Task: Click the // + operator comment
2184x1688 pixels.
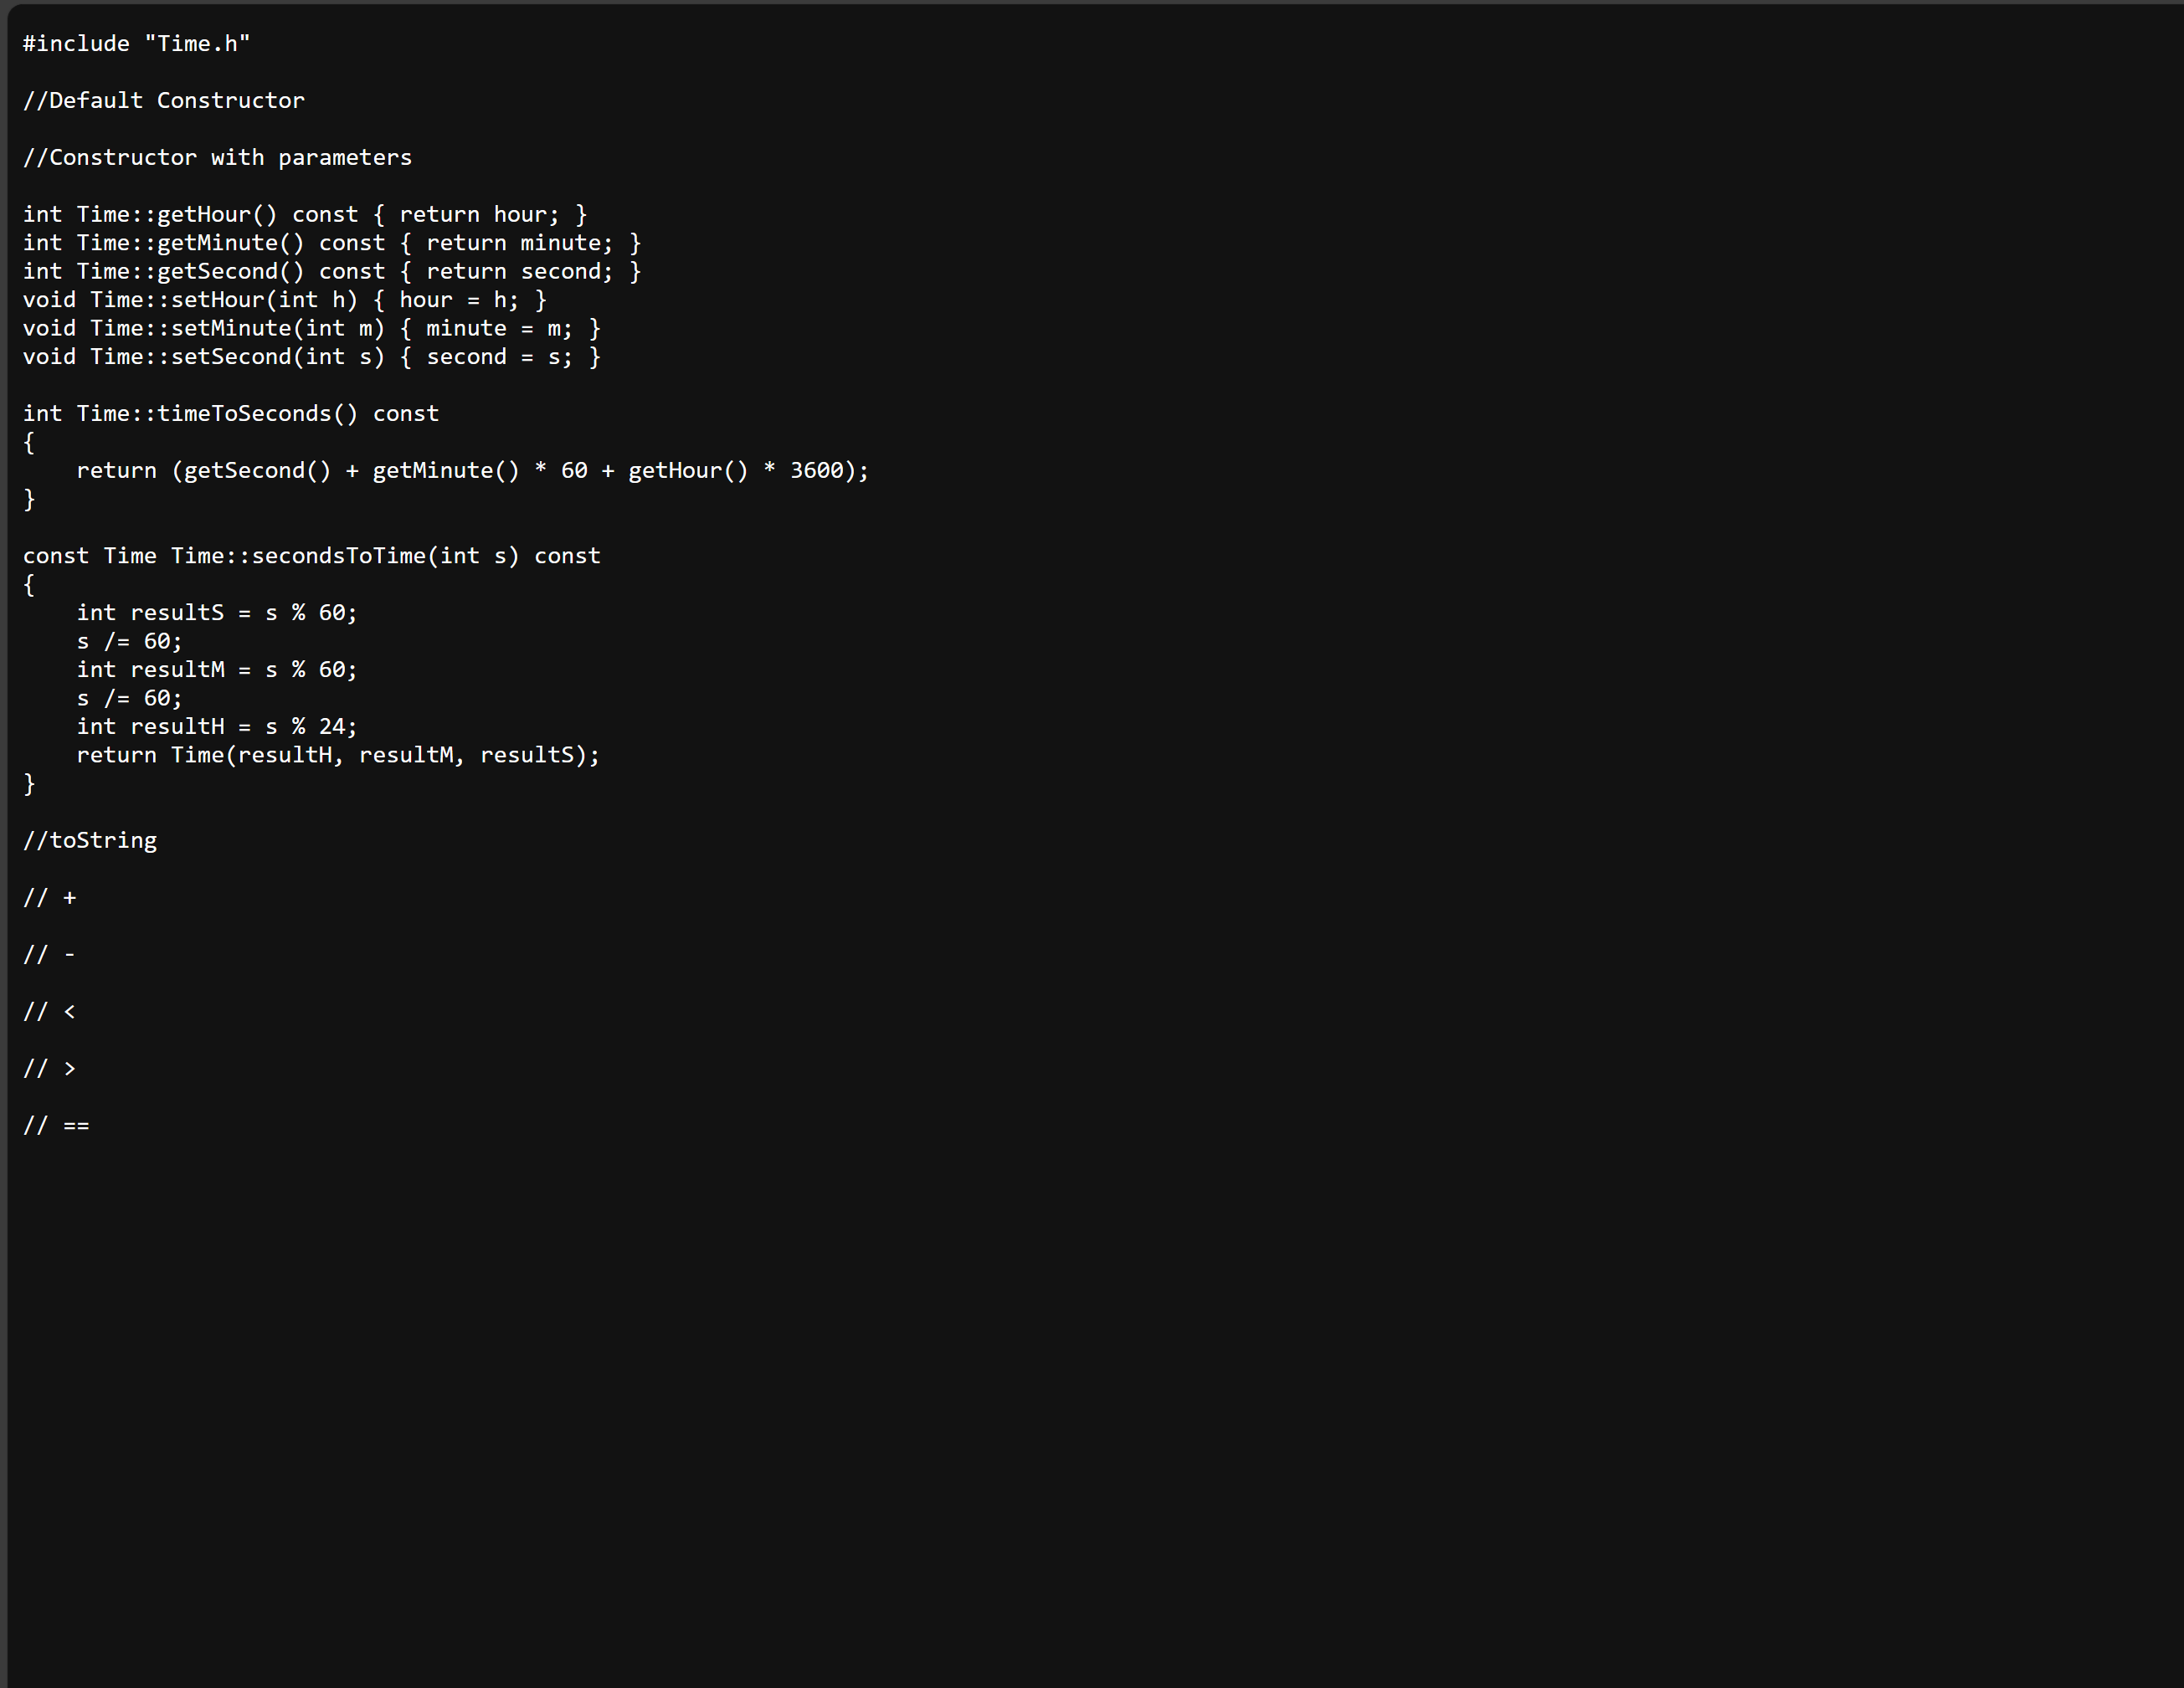Action: tap(50, 898)
